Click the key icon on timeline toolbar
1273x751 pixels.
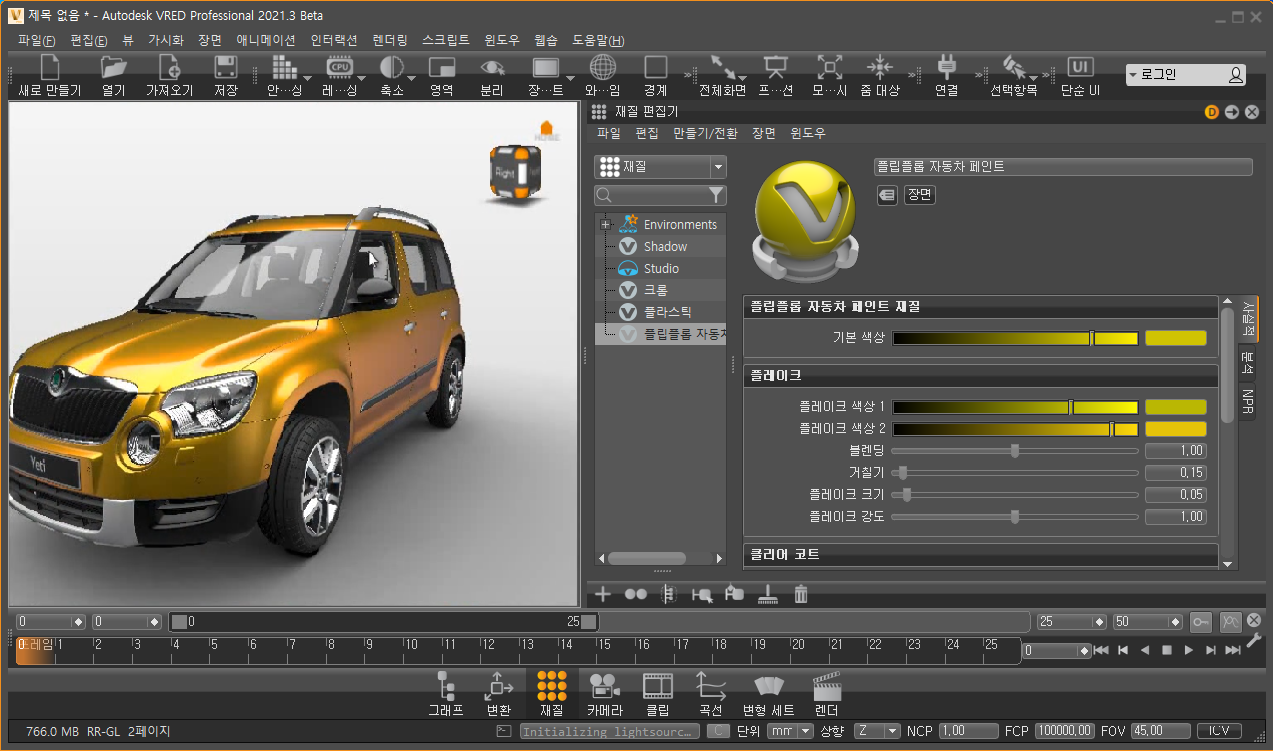tap(1201, 621)
